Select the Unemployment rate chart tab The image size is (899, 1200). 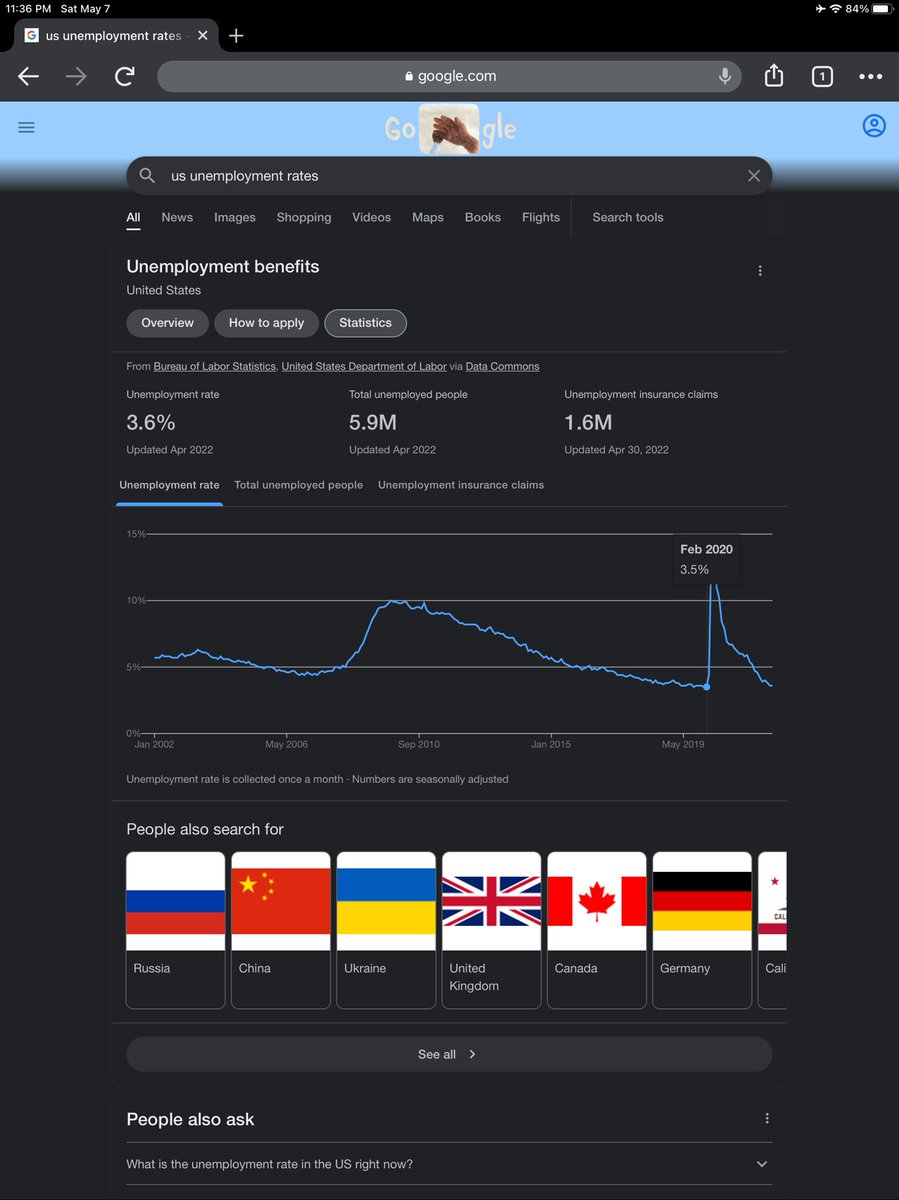(169, 485)
